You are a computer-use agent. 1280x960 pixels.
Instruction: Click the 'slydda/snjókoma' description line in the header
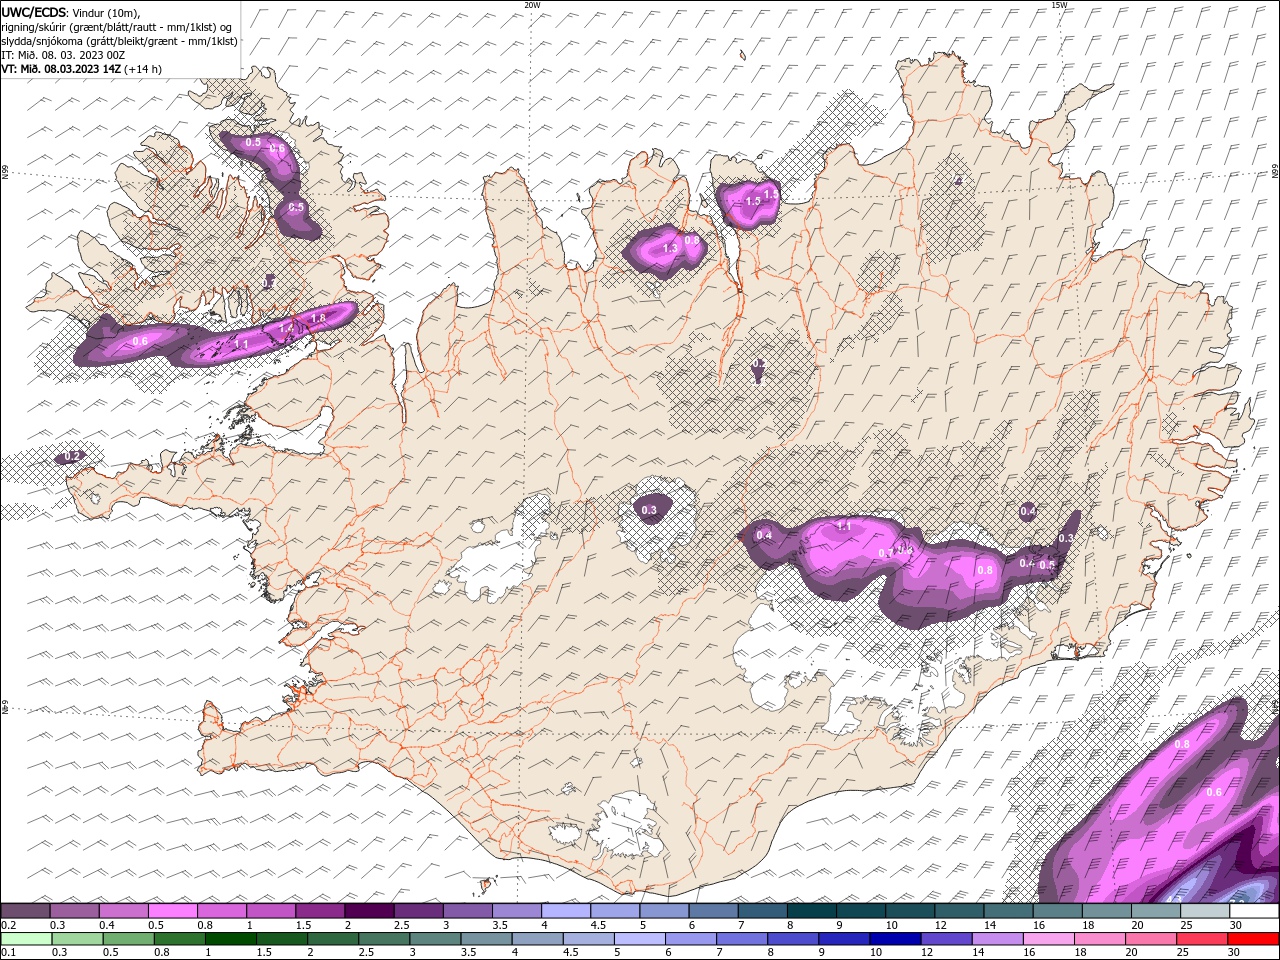pyautogui.click(x=119, y=41)
